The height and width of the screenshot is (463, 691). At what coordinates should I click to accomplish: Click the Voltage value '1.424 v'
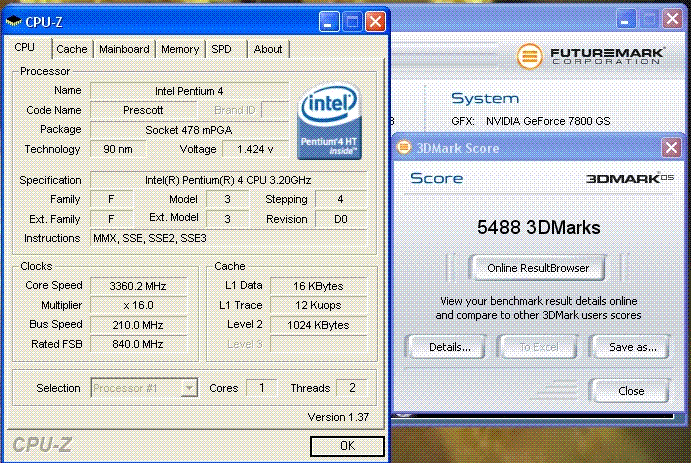click(255, 149)
